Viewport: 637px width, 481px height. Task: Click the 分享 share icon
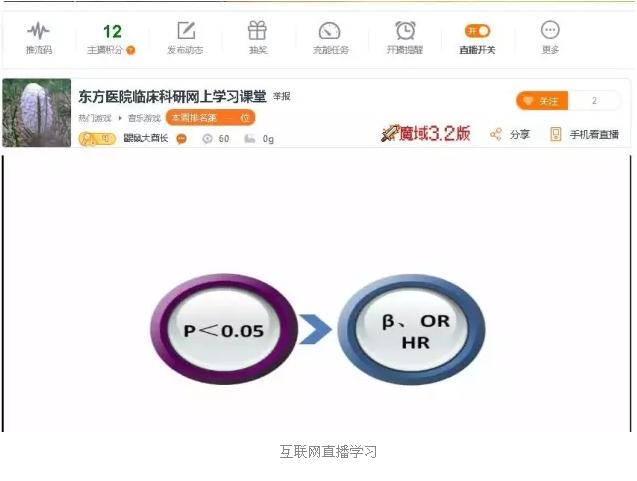(x=496, y=134)
